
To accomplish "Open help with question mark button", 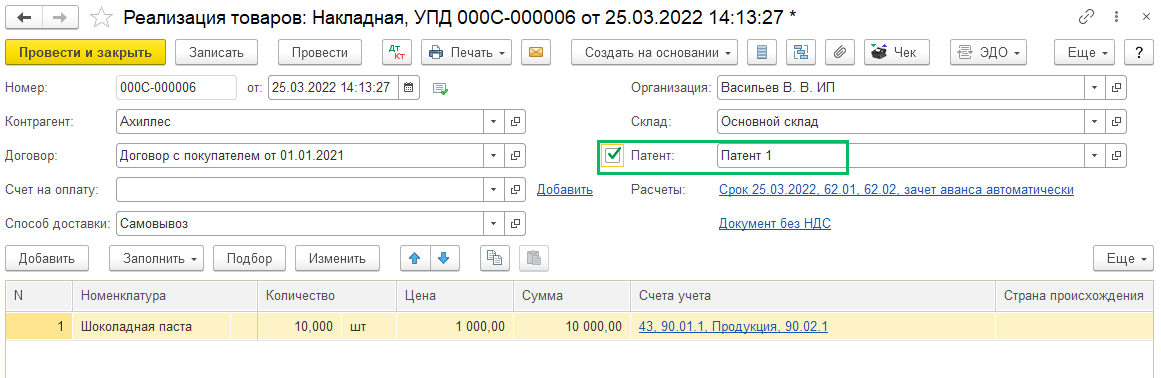I will [x=1140, y=53].
